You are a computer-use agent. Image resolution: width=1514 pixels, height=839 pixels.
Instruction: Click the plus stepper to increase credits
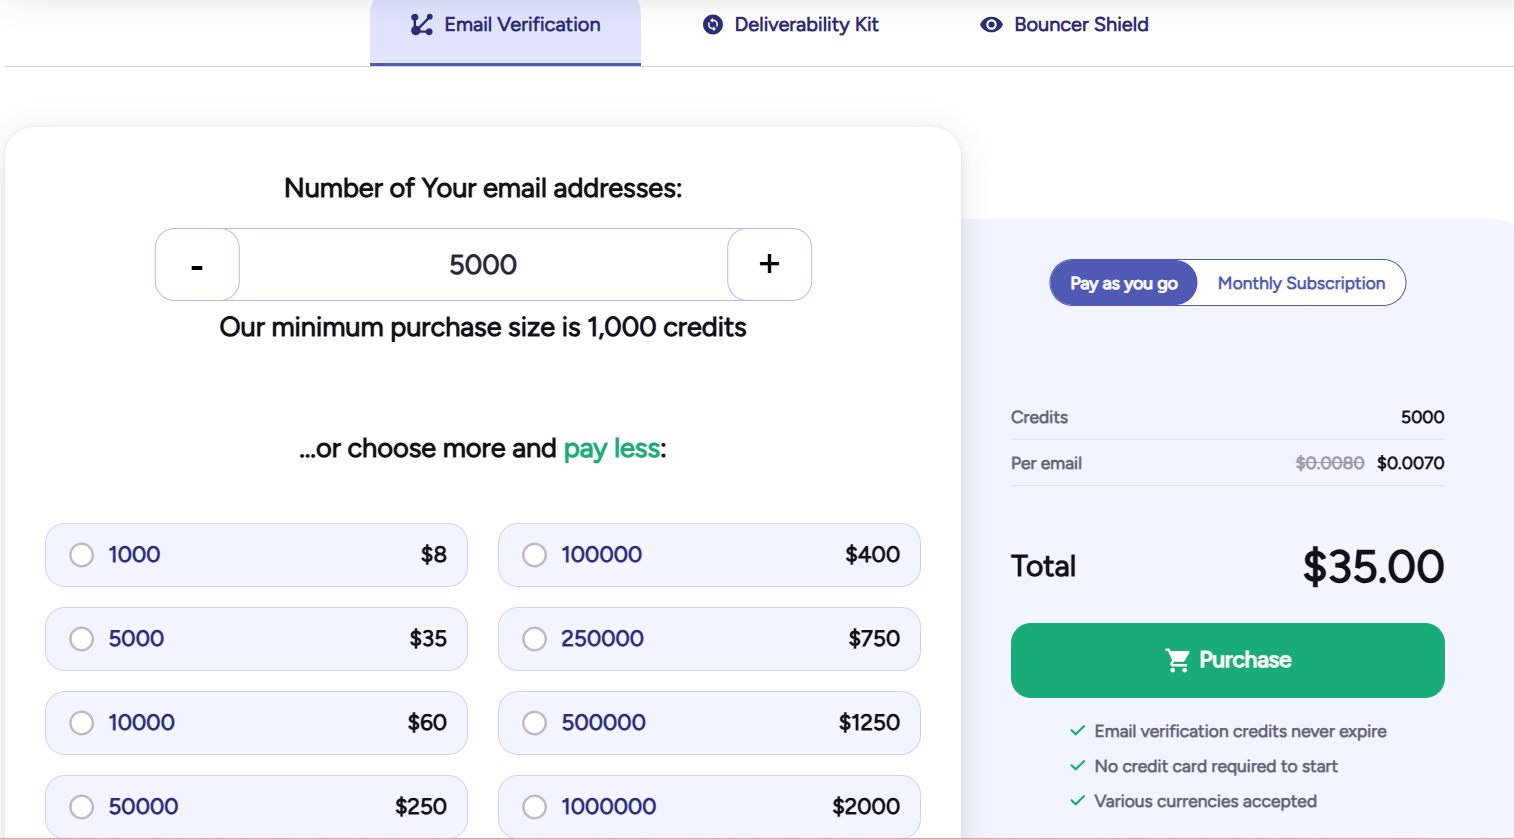tap(769, 264)
